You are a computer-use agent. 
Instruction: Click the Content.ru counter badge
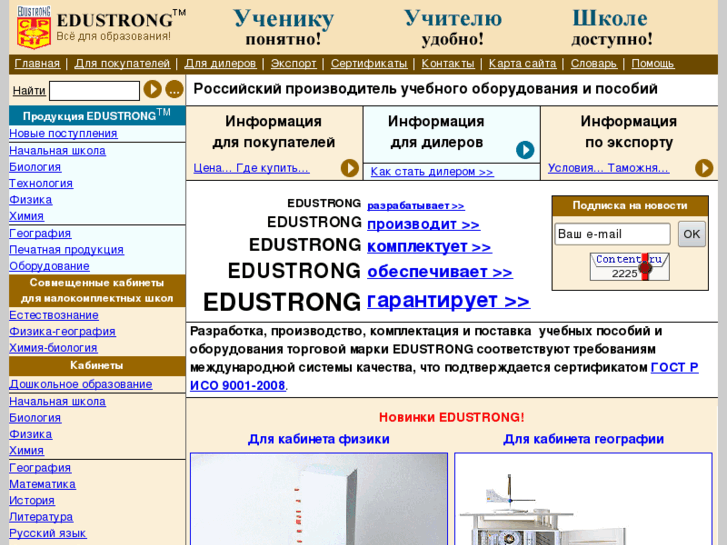point(630,267)
